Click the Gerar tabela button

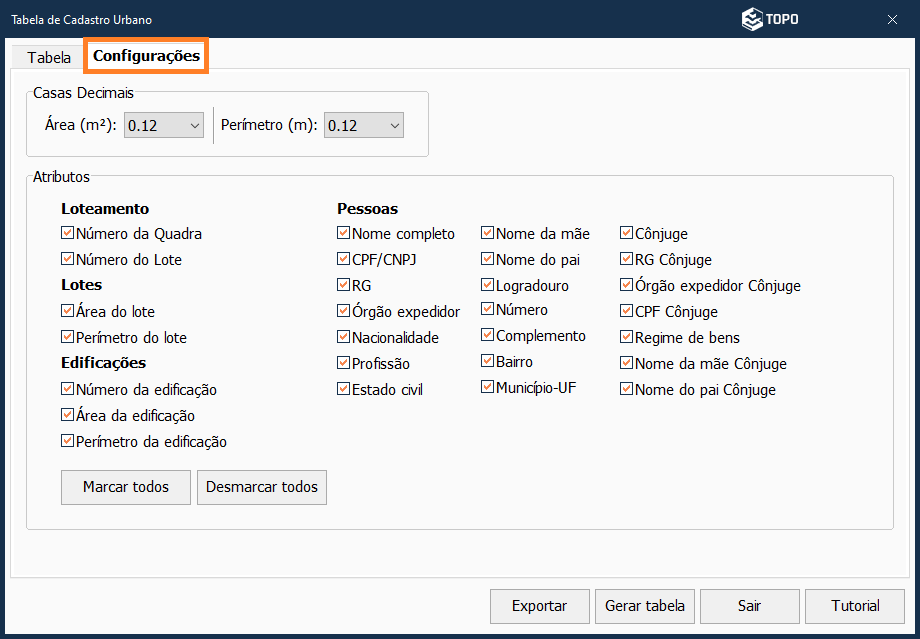pyautogui.click(x=645, y=605)
